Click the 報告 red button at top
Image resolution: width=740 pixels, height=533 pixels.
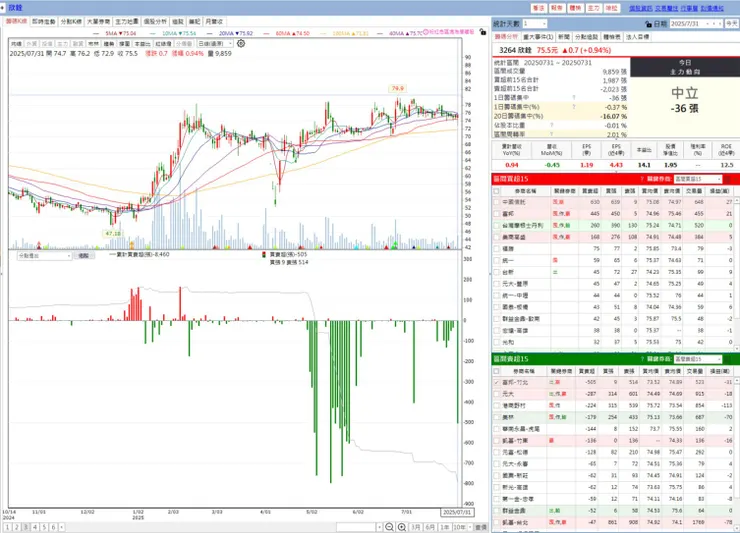pos(557,8)
